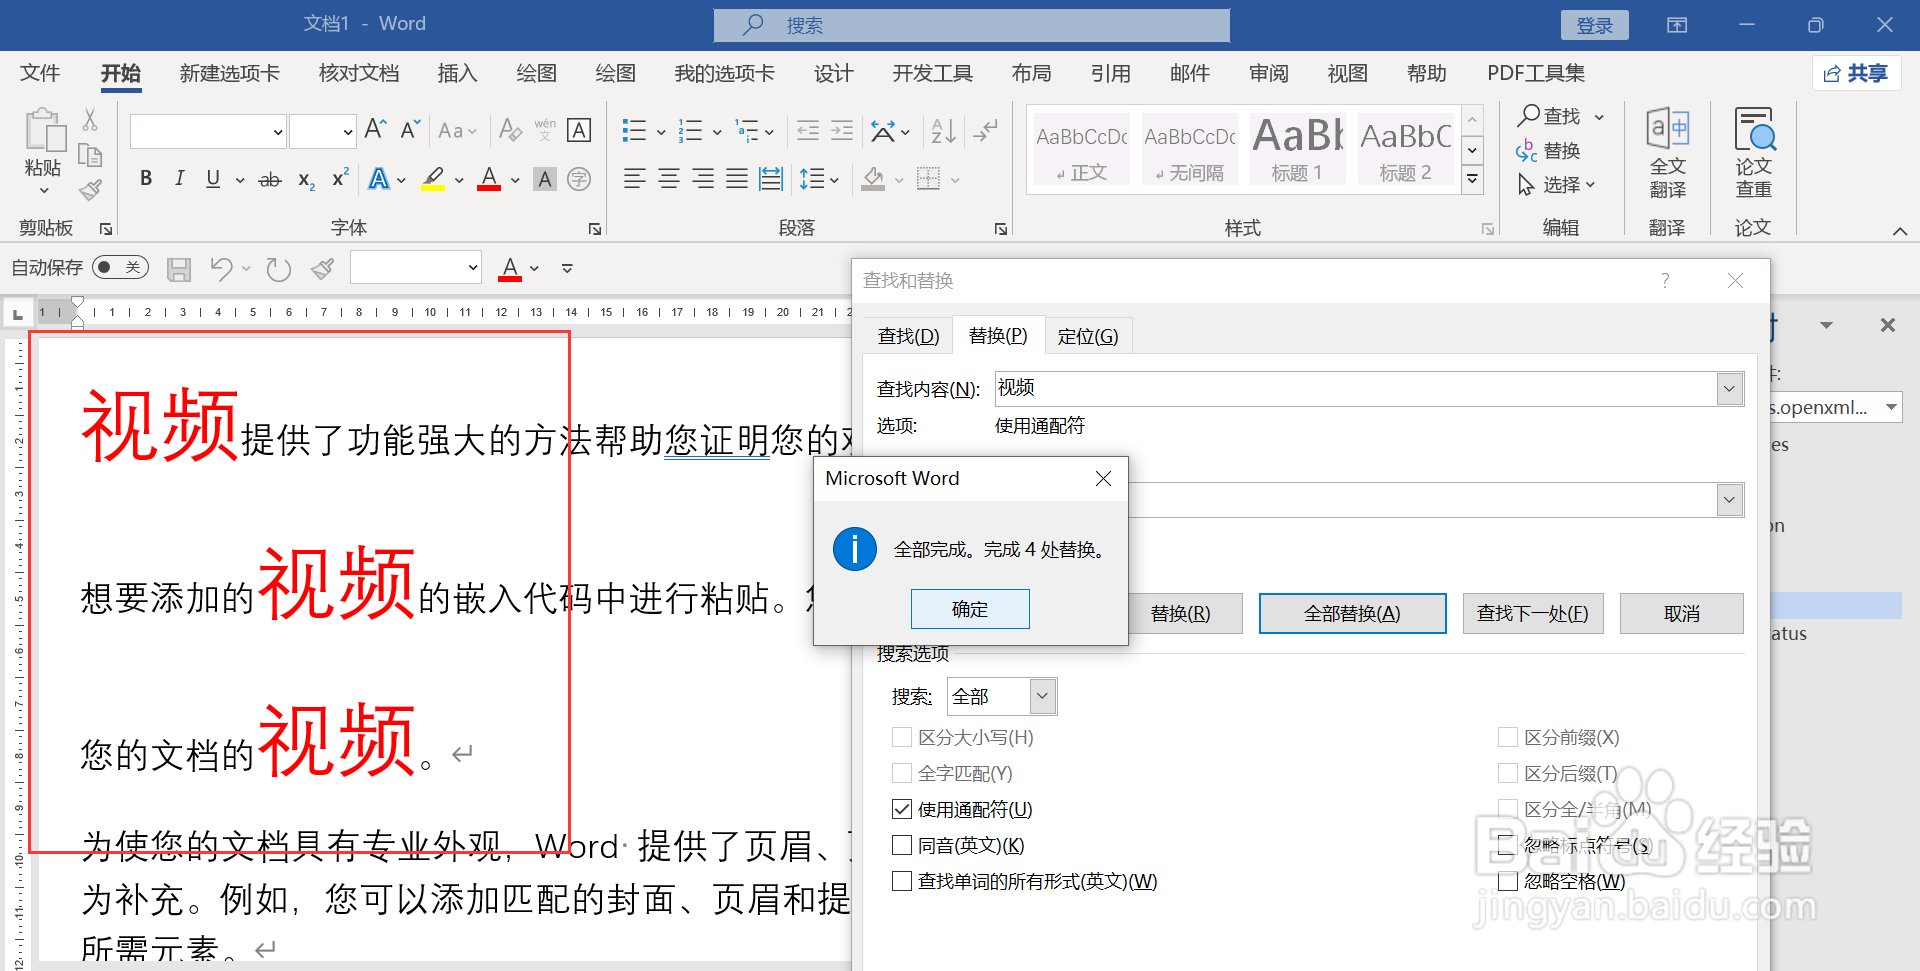Open the font name dropdown in ribbon
The image size is (1920, 971).
(x=278, y=131)
